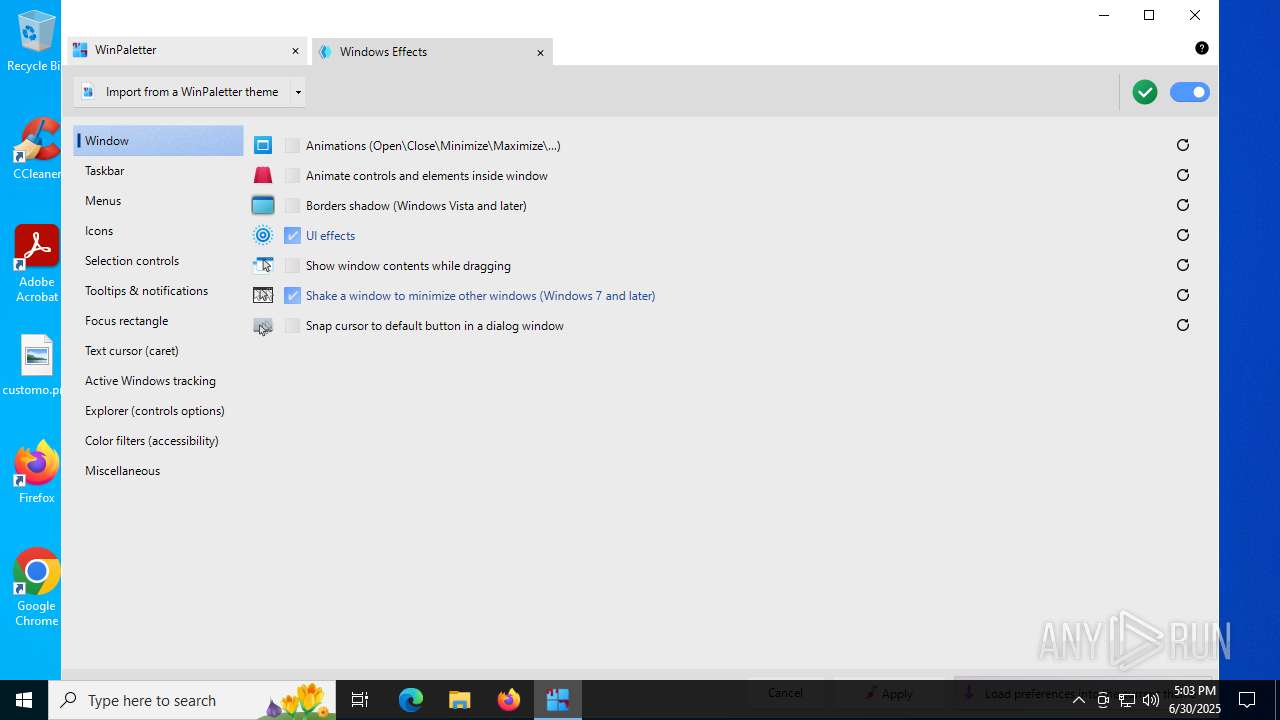The height and width of the screenshot is (720, 1280).
Task: Switch to the WinPaletter tab
Action: (x=188, y=50)
